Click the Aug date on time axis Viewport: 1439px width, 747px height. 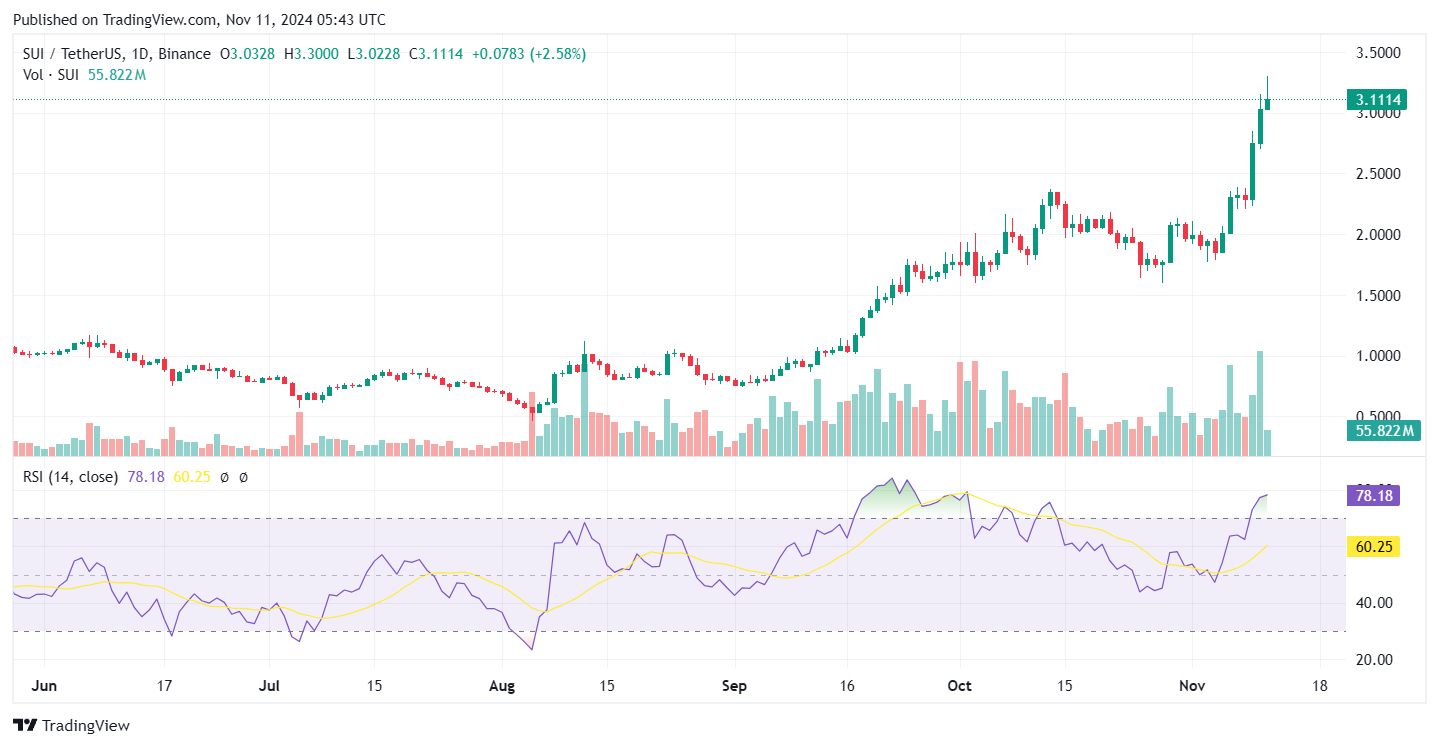point(503,686)
